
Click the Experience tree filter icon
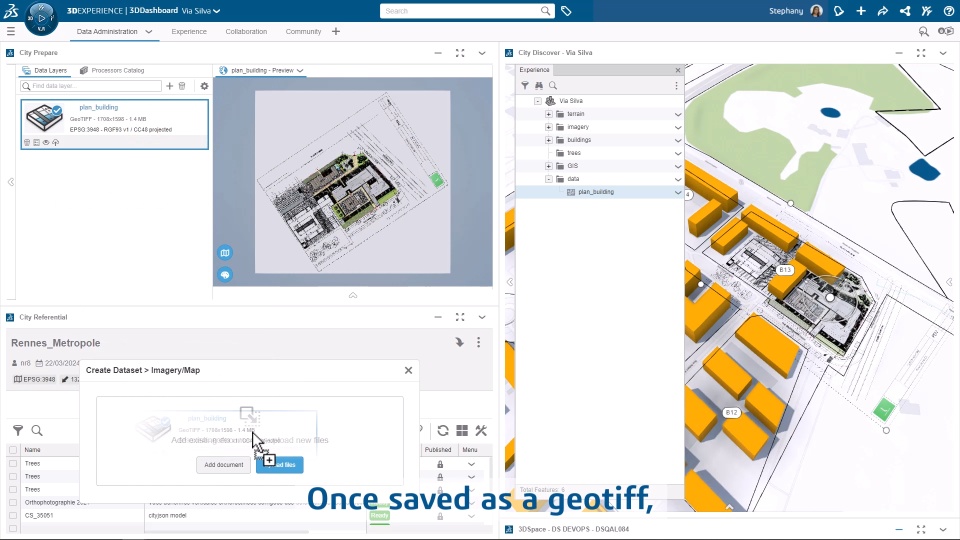(x=525, y=86)
